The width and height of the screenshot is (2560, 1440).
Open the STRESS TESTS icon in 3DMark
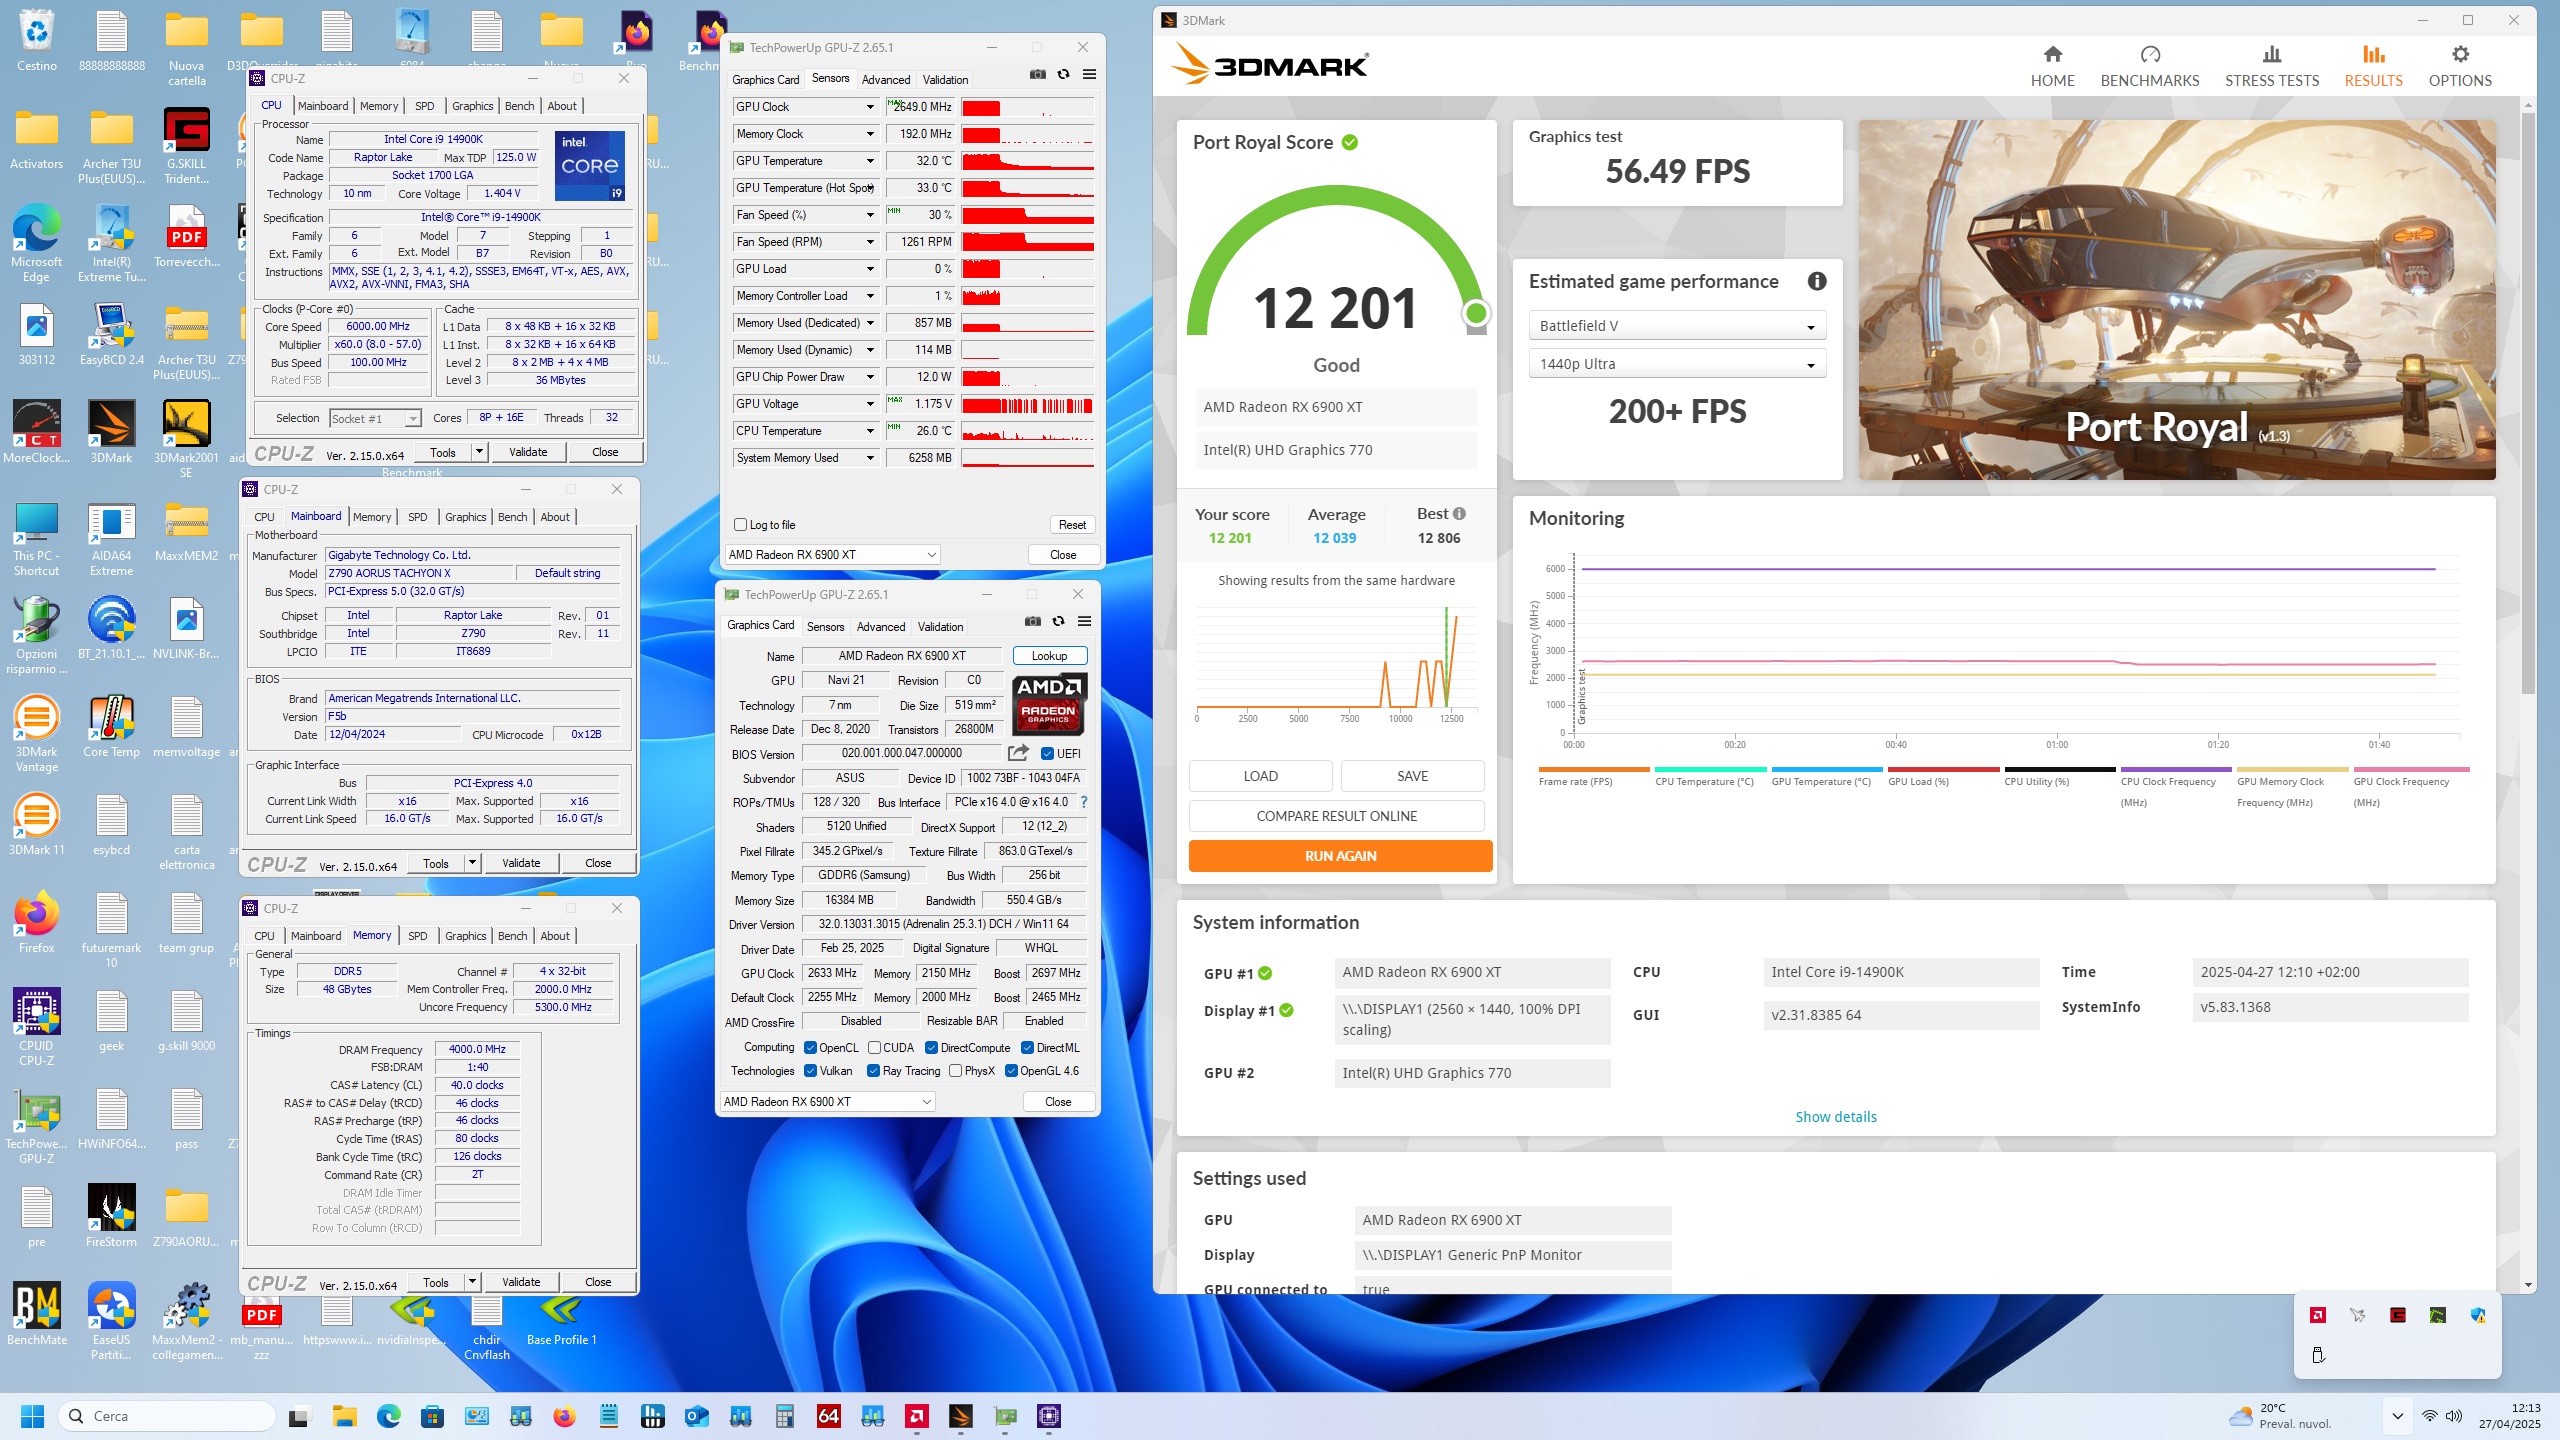click(2272, 55)
